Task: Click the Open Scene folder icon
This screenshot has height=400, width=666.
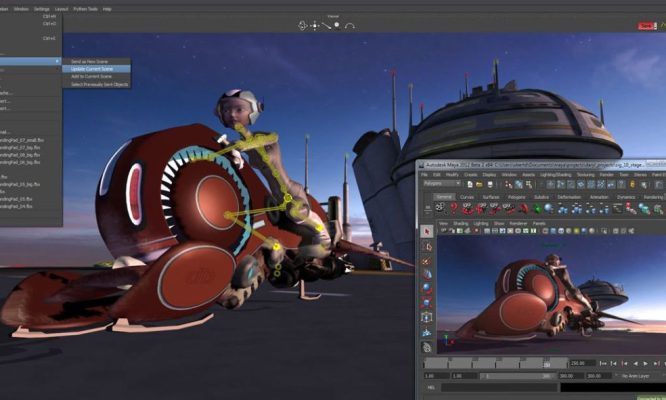Action: point(479,185)
